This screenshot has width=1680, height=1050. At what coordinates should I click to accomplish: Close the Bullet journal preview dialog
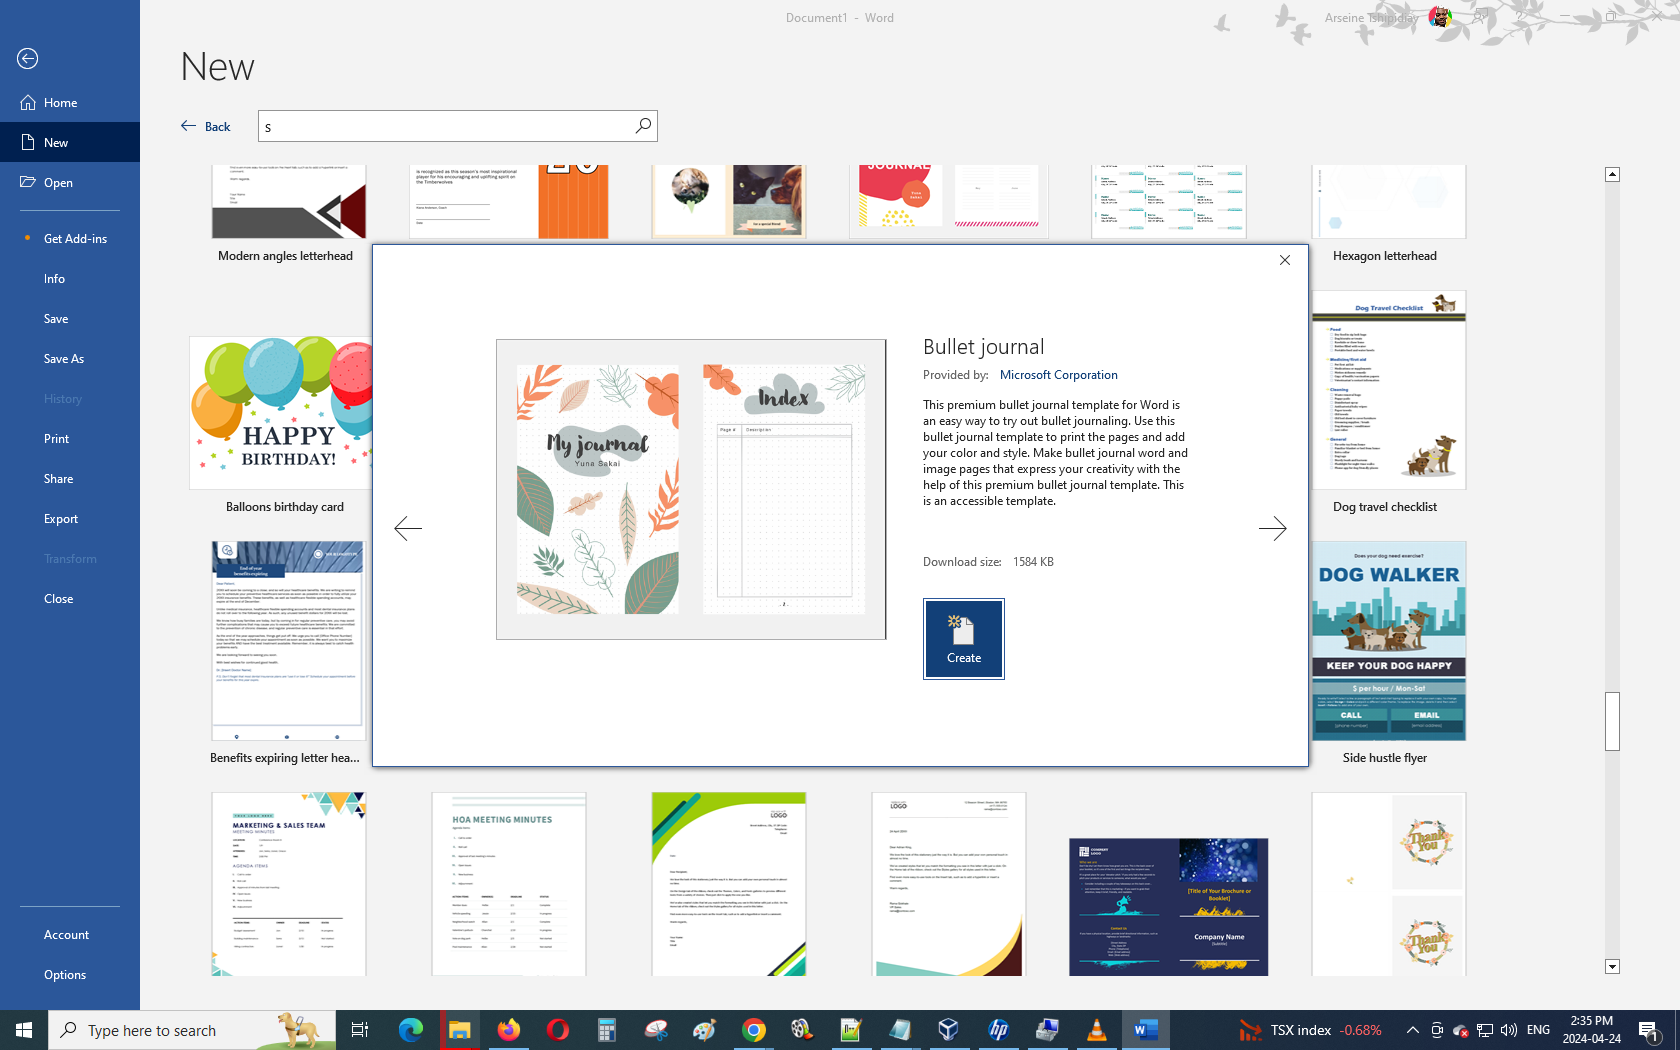(1285, 260)
